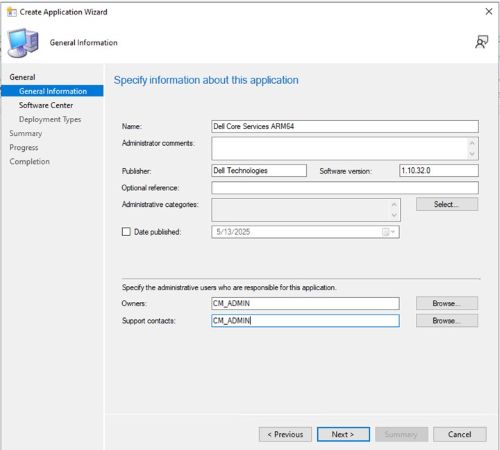The image size is (500, 450).
Task: Select Summary step in sidebar
Action: pos(26,133)
